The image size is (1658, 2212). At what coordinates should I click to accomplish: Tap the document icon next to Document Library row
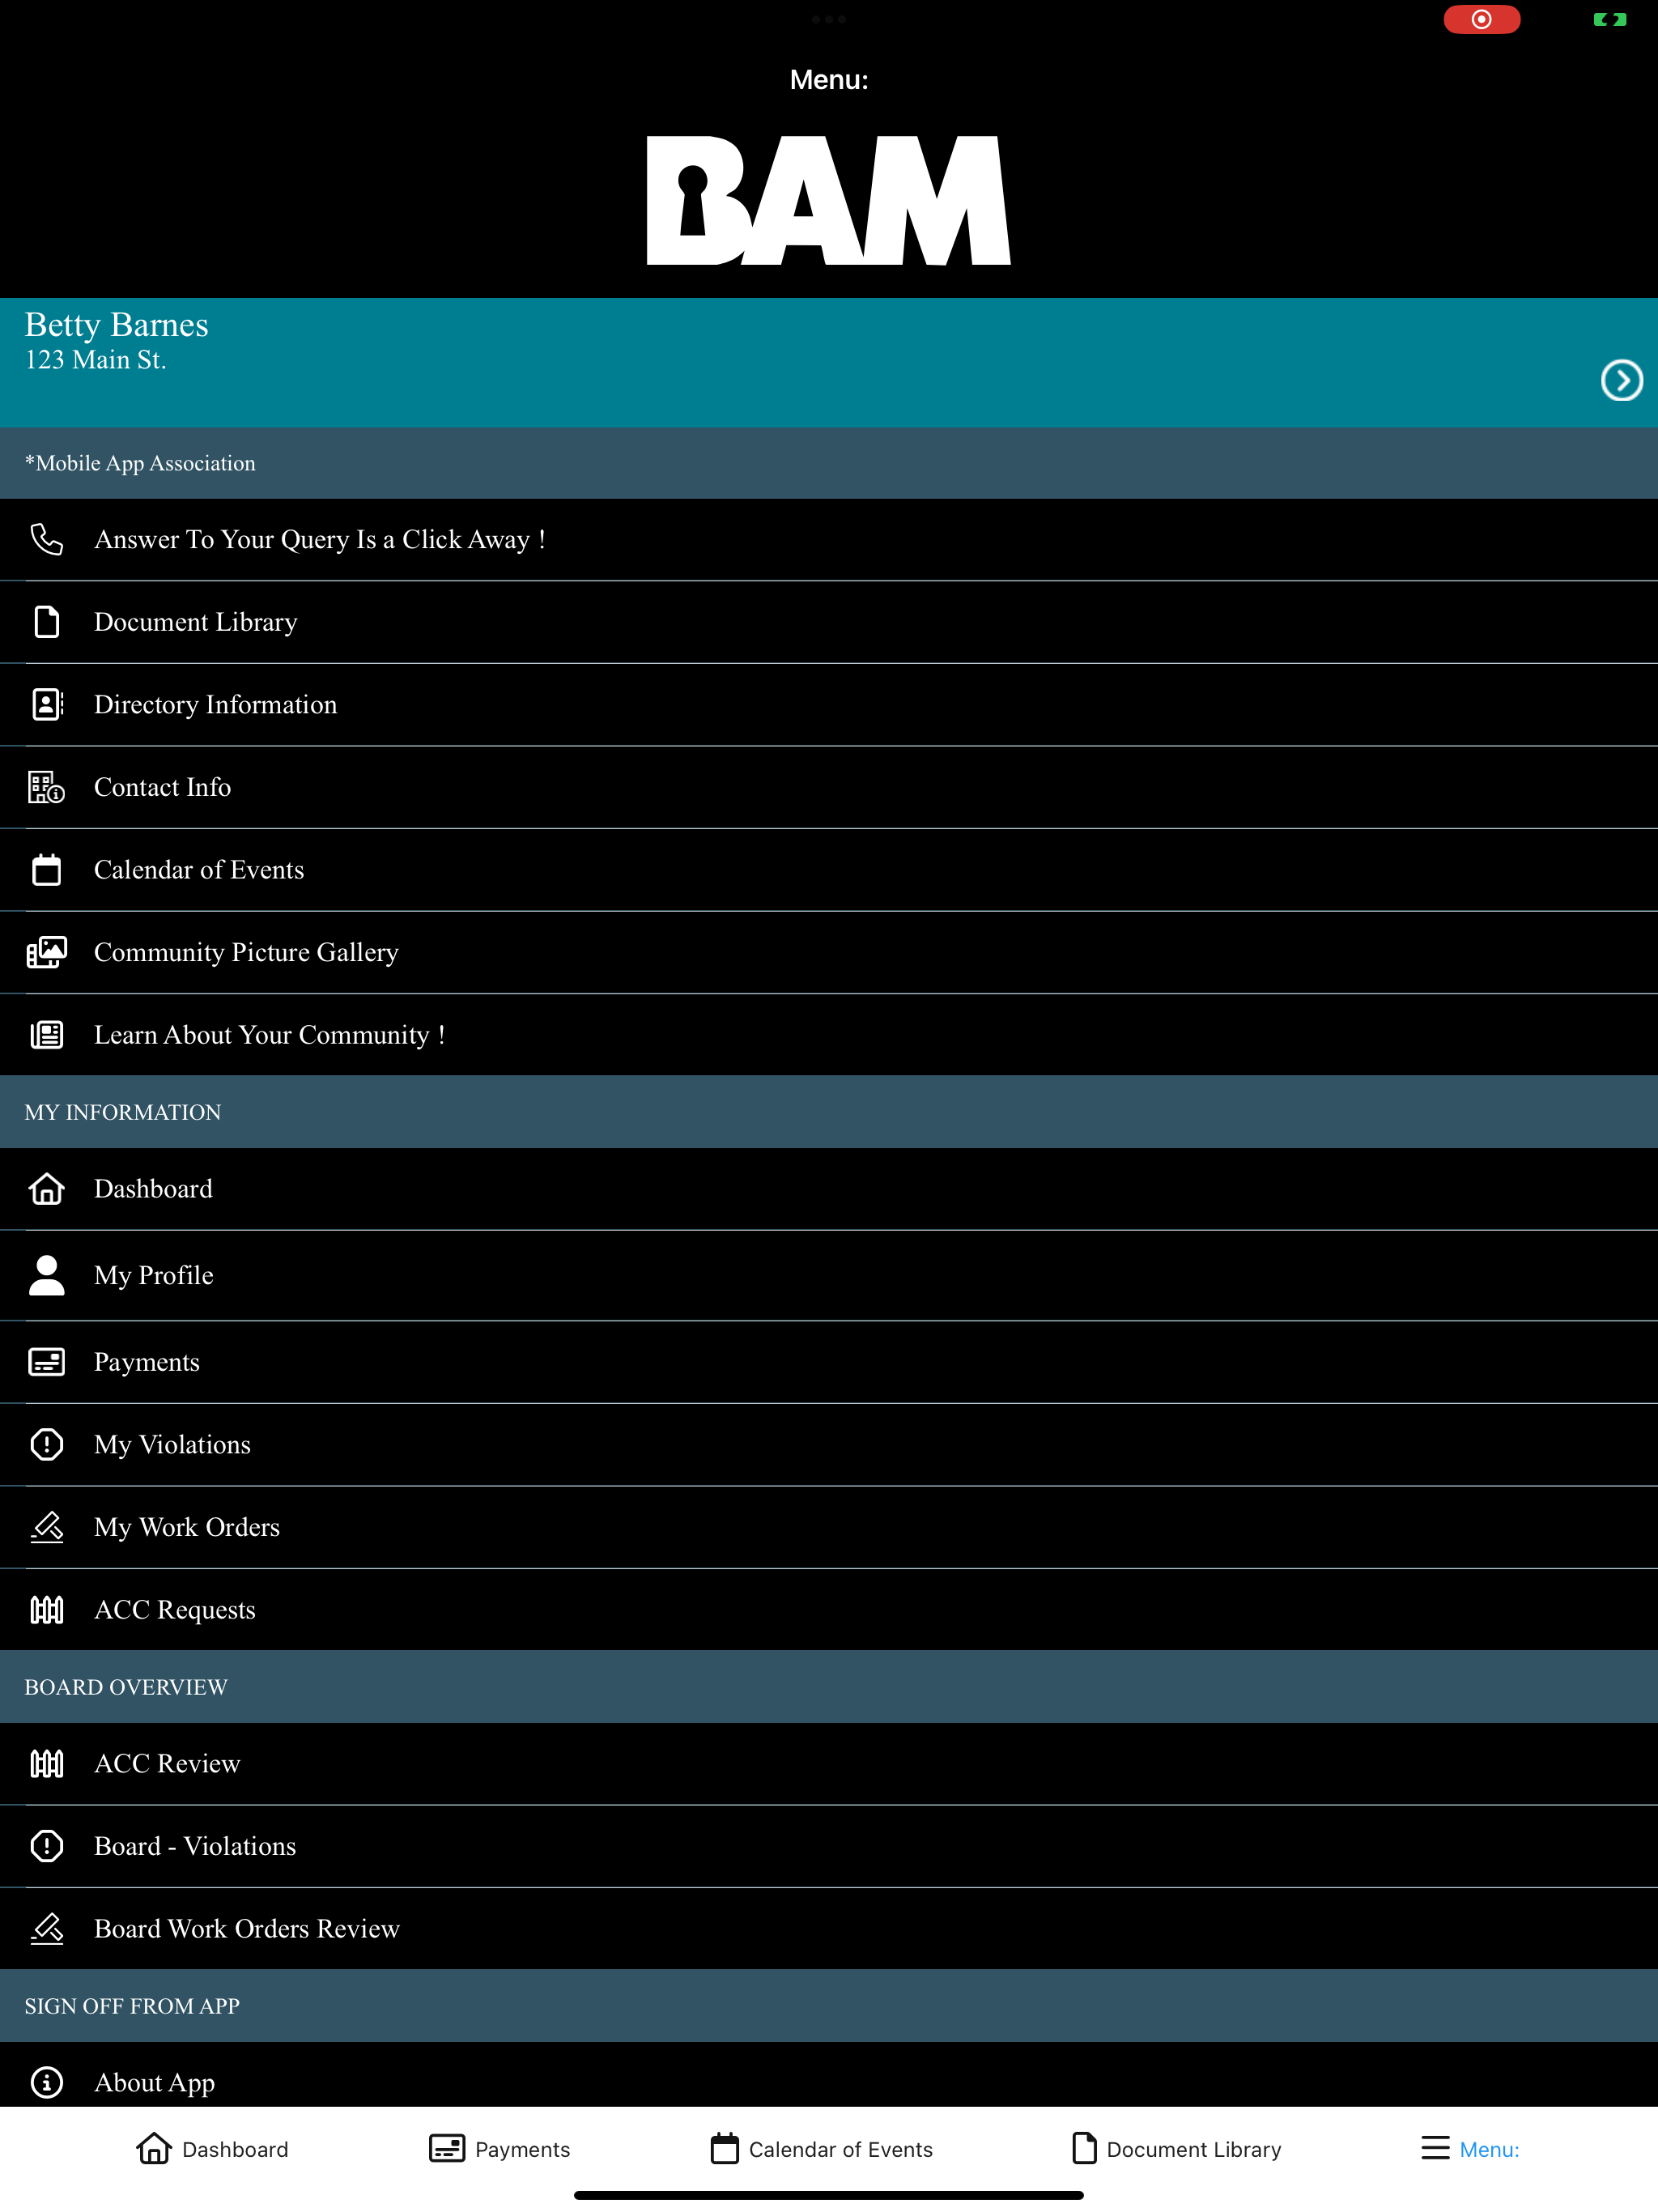(x=47, y=622)
